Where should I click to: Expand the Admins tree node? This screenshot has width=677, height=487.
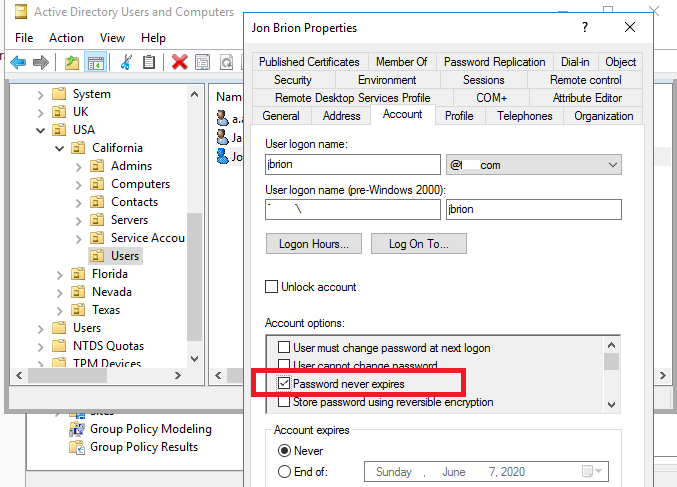tap(79, 167)
